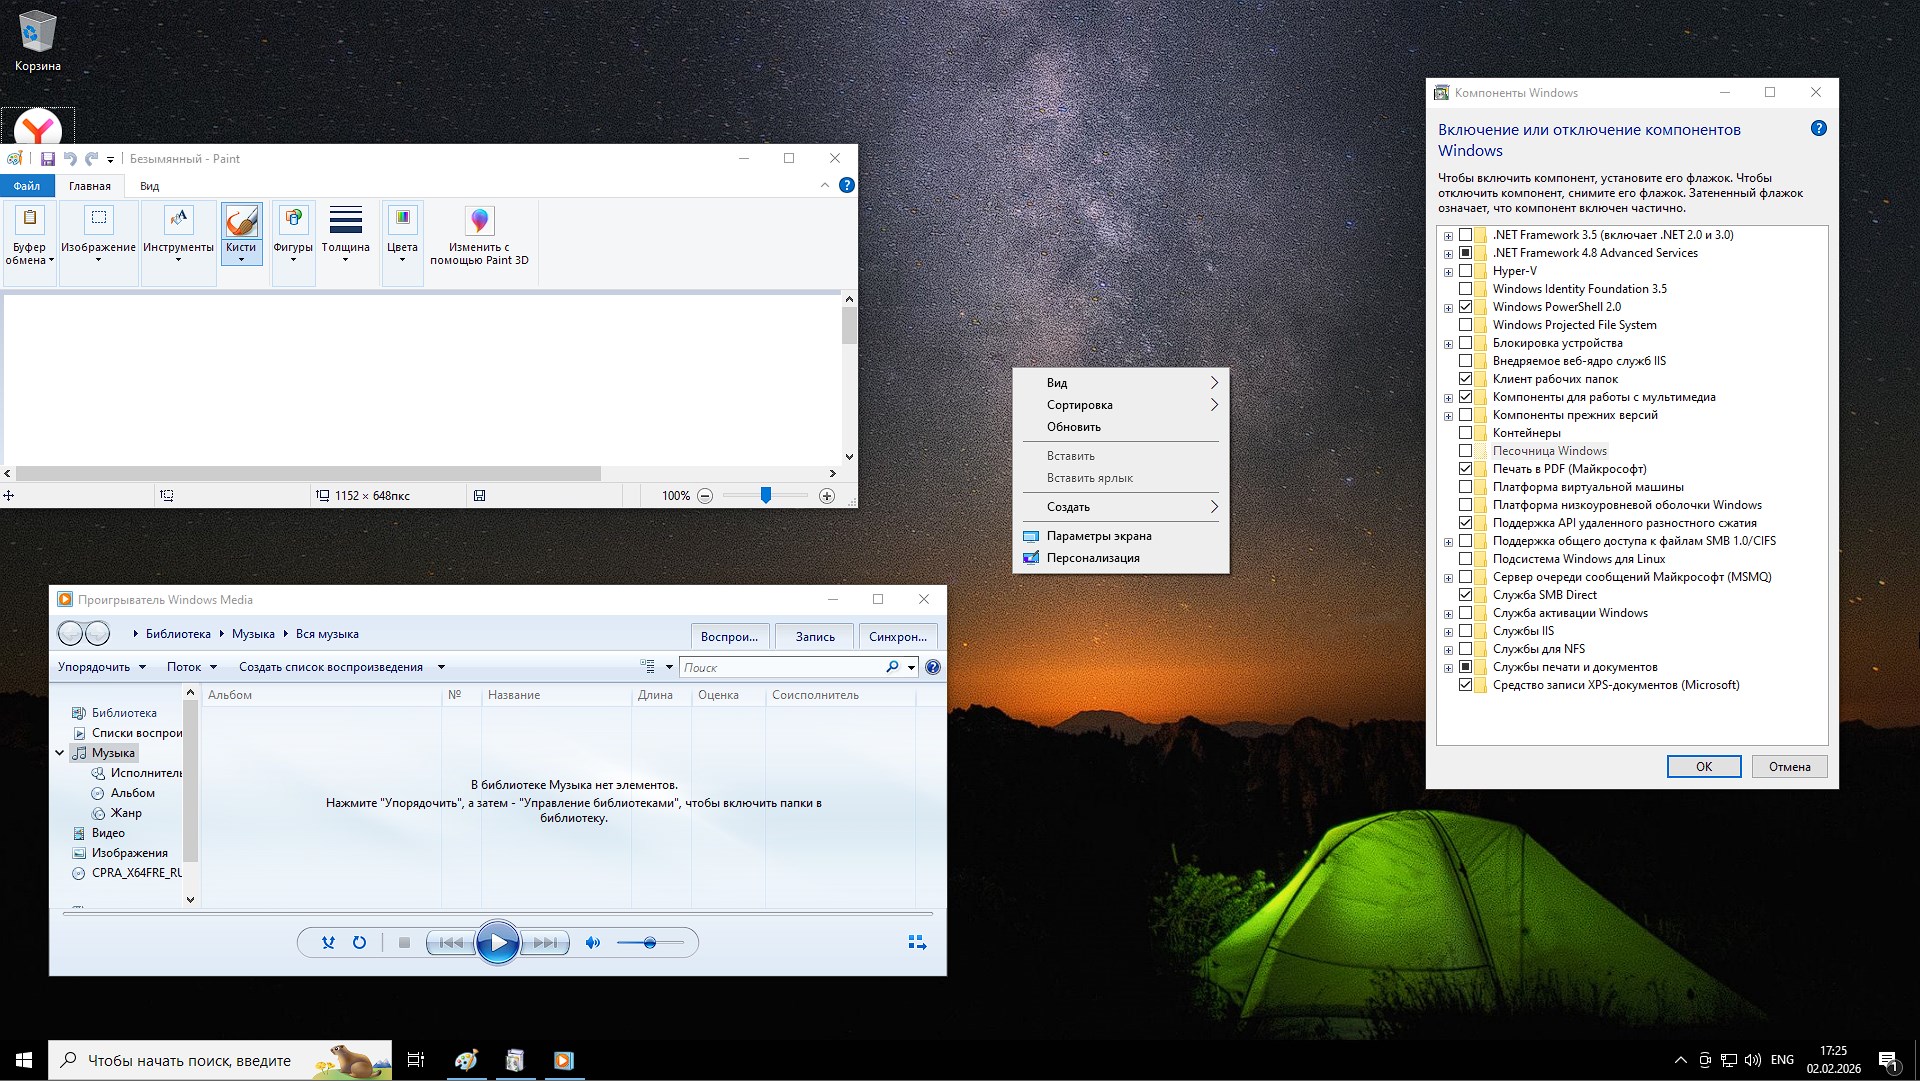Enable shuffle in Windows Media Player
Screen dimensions: 1920x1081
coord(327,942)
